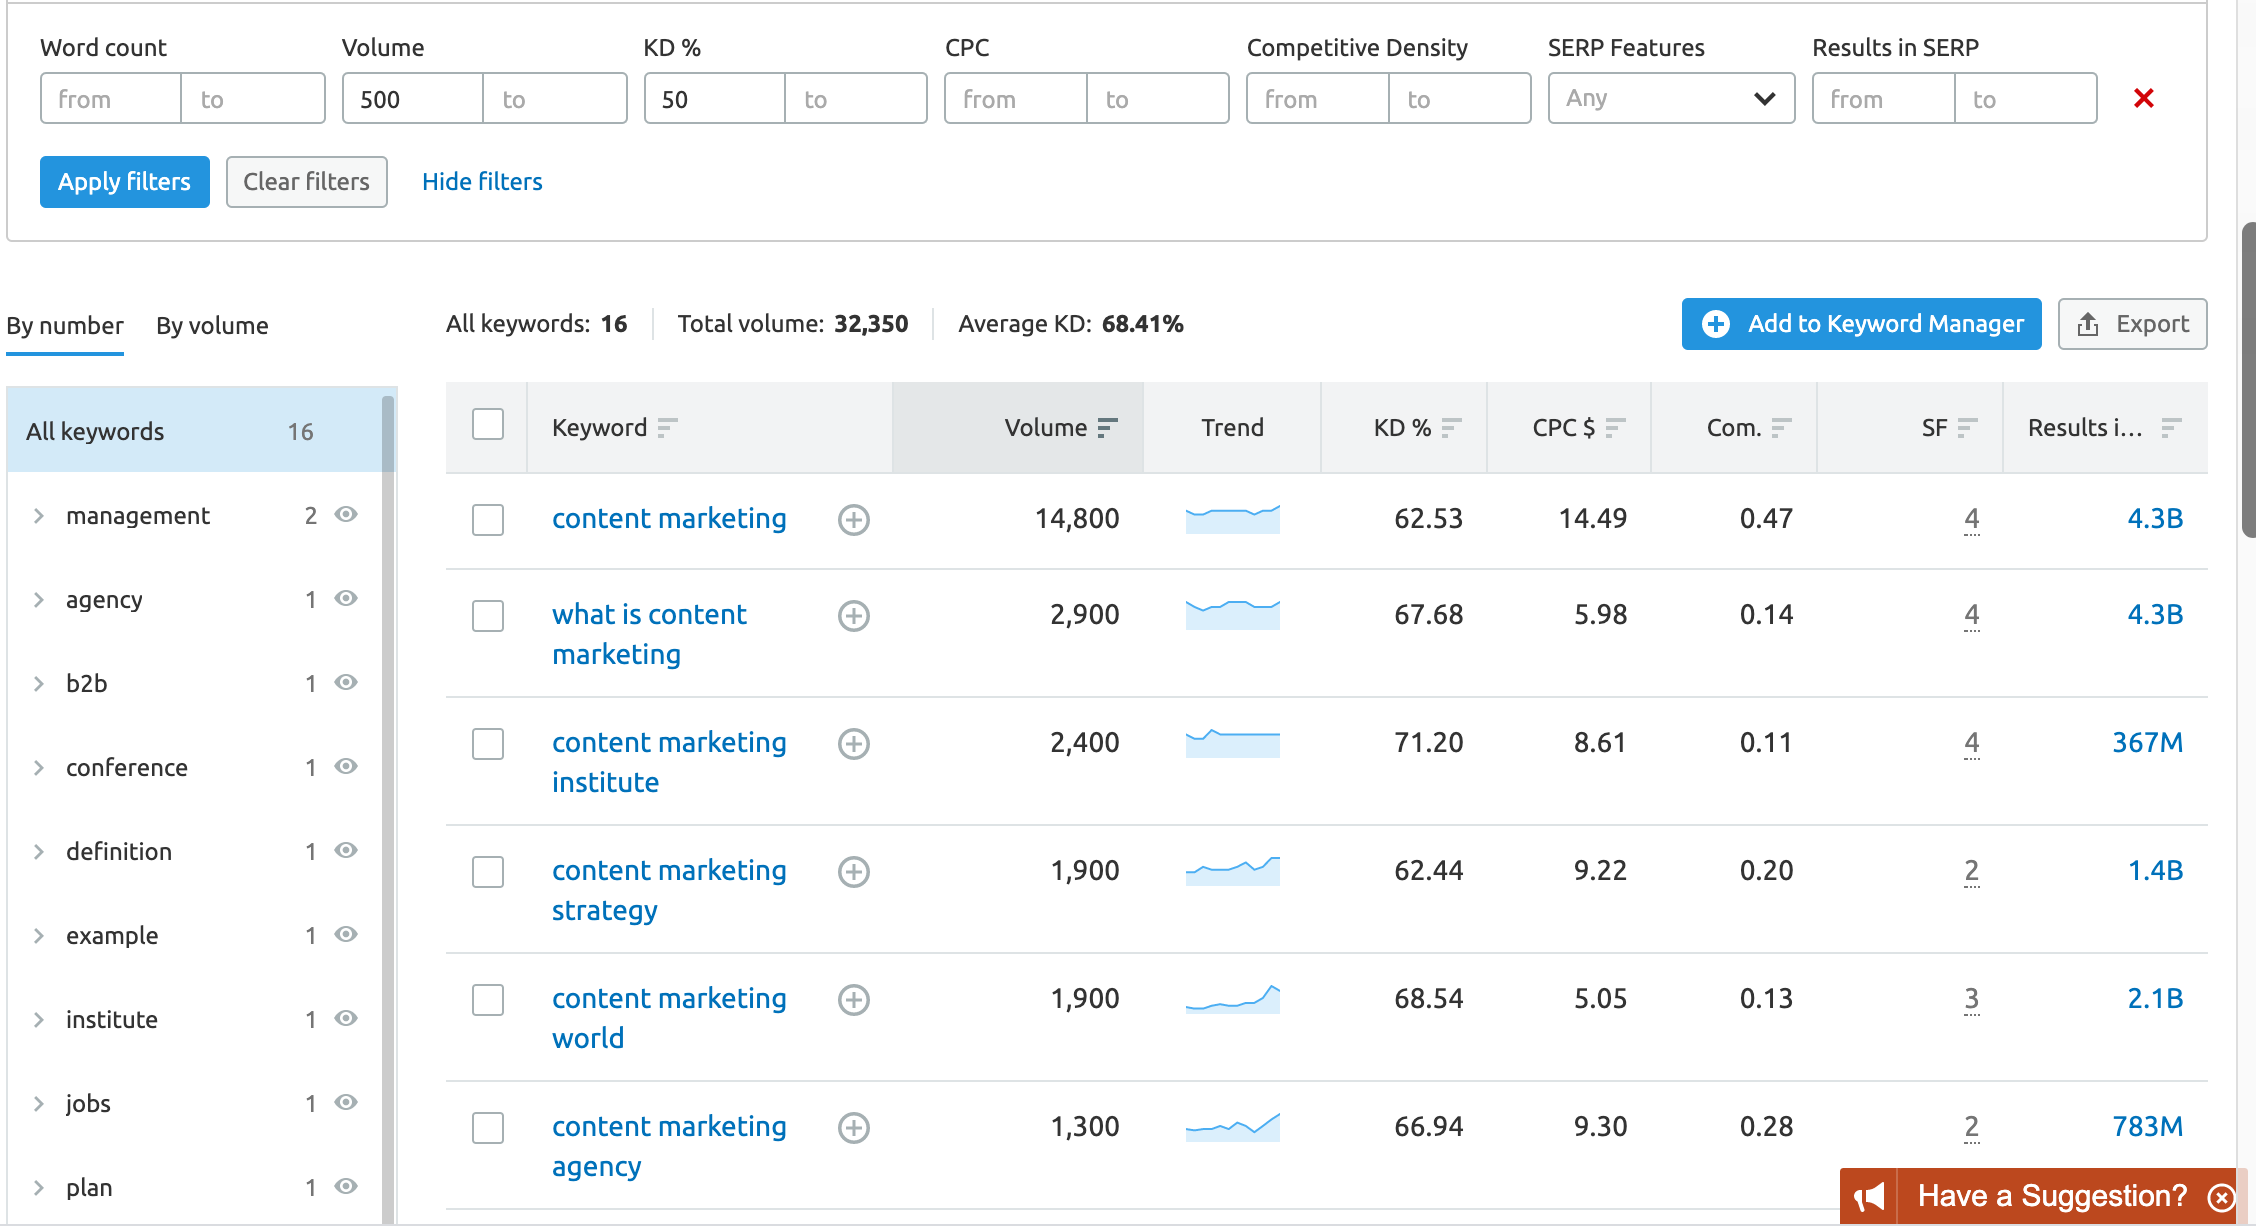This screenshot has height=1230, width=2256.
Task: Expand the conference keyword group
Action: tap(39, 768)
